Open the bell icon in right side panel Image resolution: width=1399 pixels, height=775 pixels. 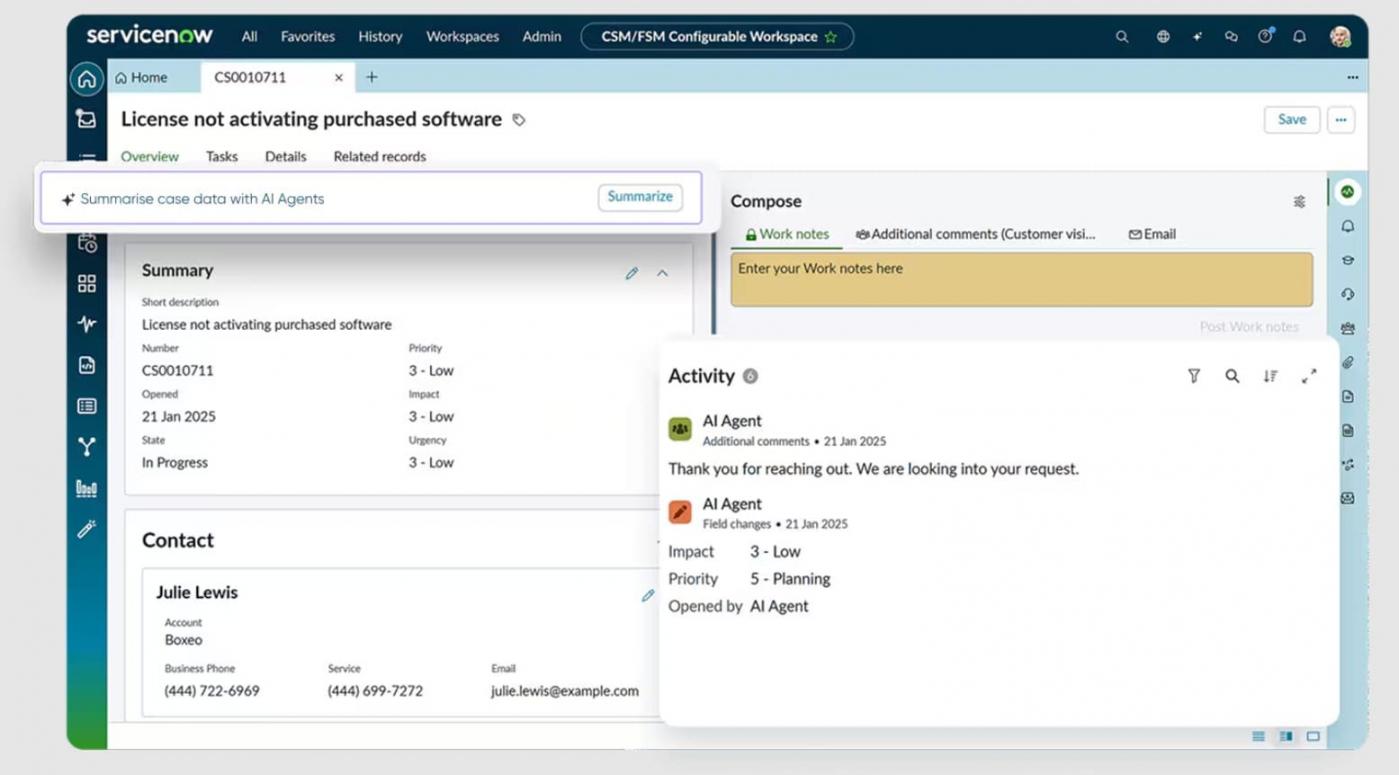click(x=1348, y=227)
